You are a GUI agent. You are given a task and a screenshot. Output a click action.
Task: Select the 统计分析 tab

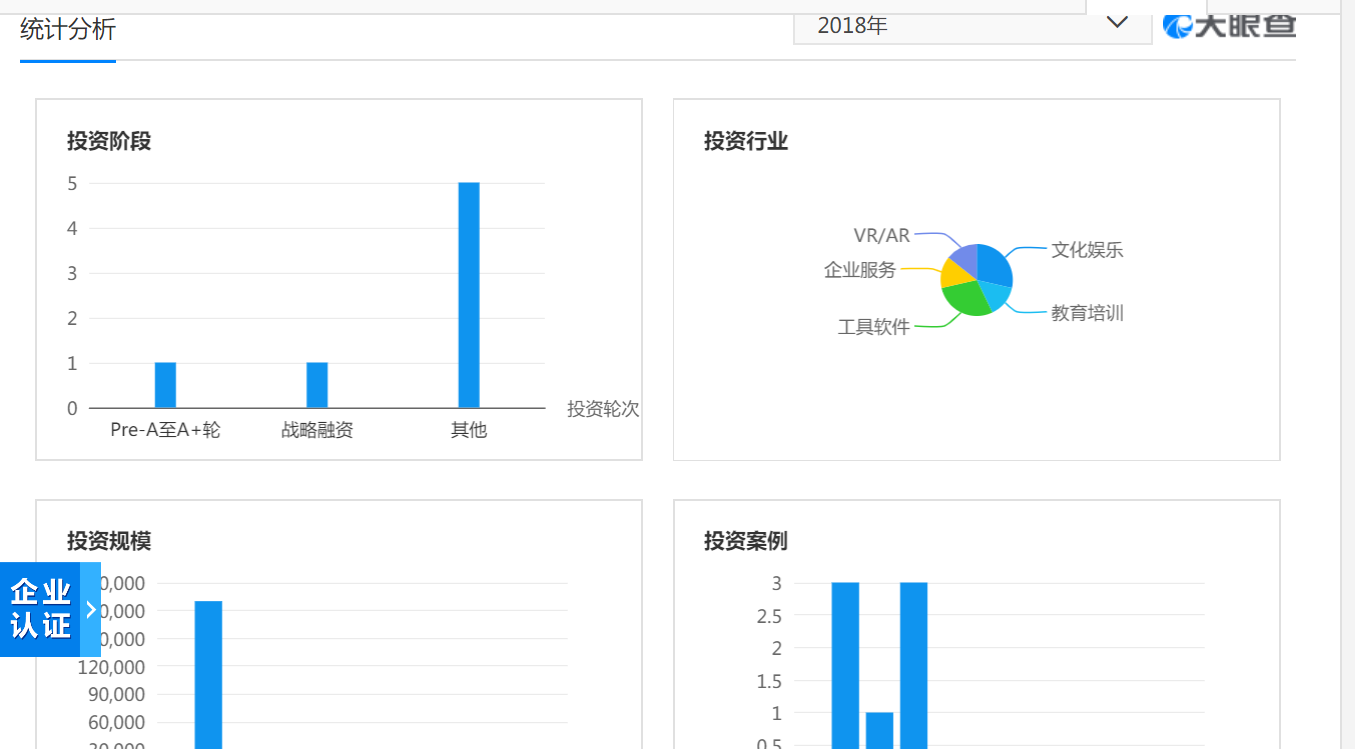(x=68, y=30)
